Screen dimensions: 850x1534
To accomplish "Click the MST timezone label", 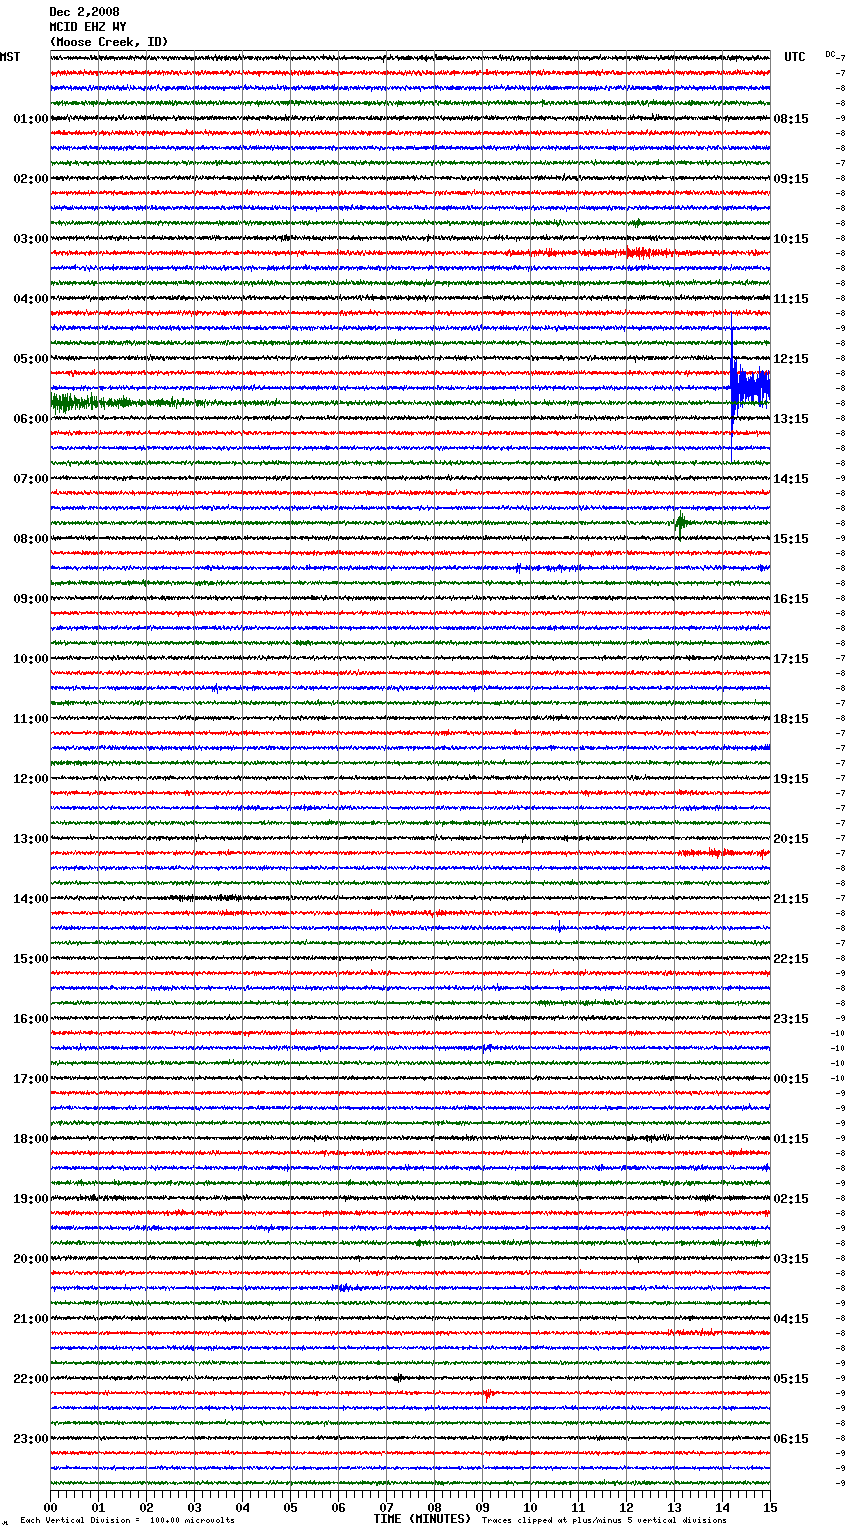I will coord(10,57).
